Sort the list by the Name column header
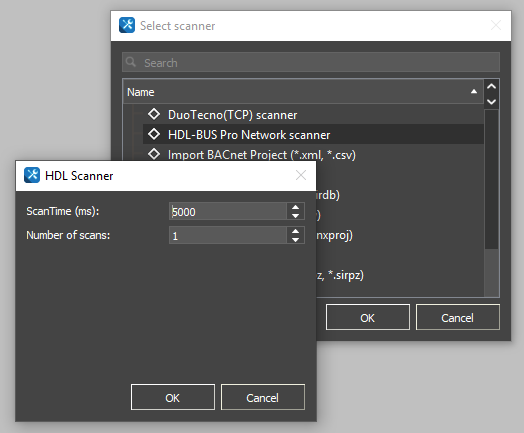 tap(303, 92)
